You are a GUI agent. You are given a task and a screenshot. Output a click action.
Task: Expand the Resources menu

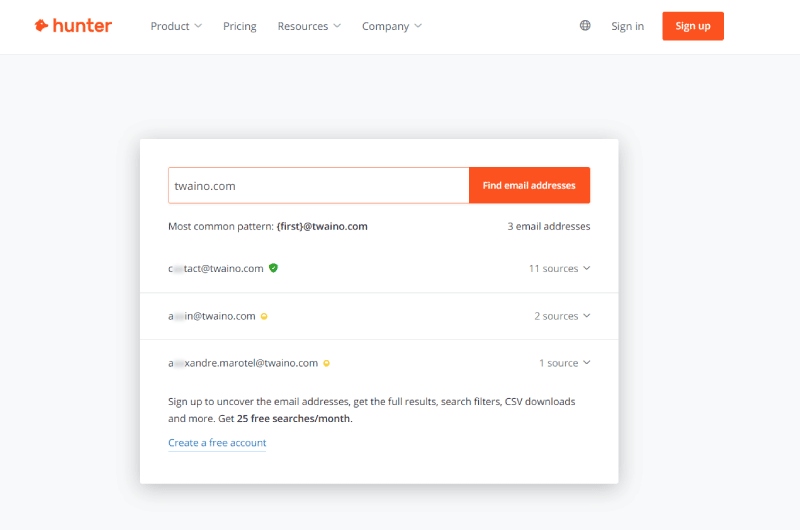[x=309, y=26]
